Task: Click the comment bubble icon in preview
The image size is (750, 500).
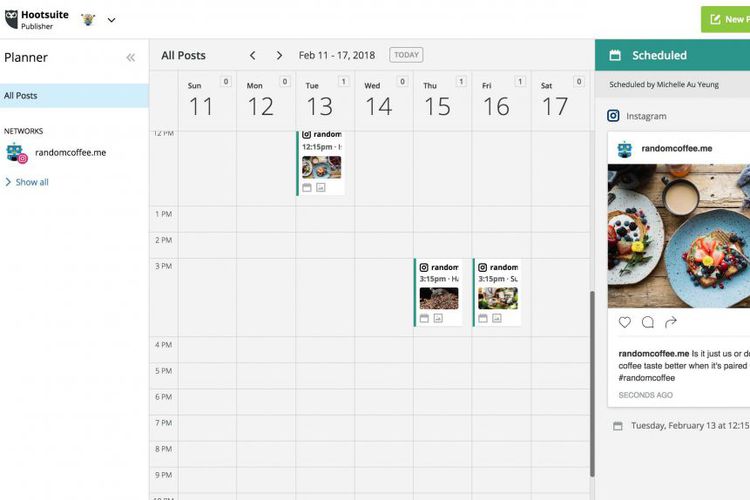Action: click(648, 322)
